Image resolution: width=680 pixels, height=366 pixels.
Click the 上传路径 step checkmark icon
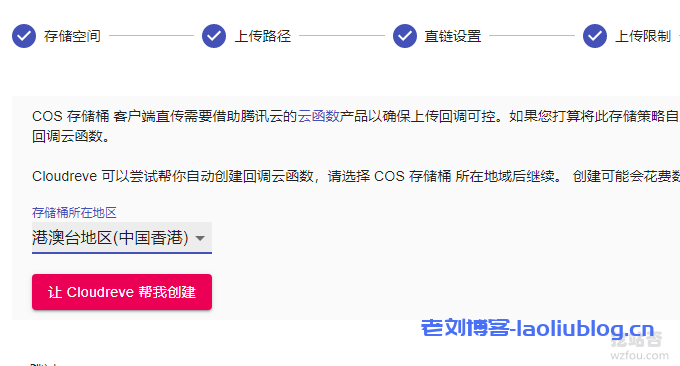pyautogui.click(x=214, y=36)
